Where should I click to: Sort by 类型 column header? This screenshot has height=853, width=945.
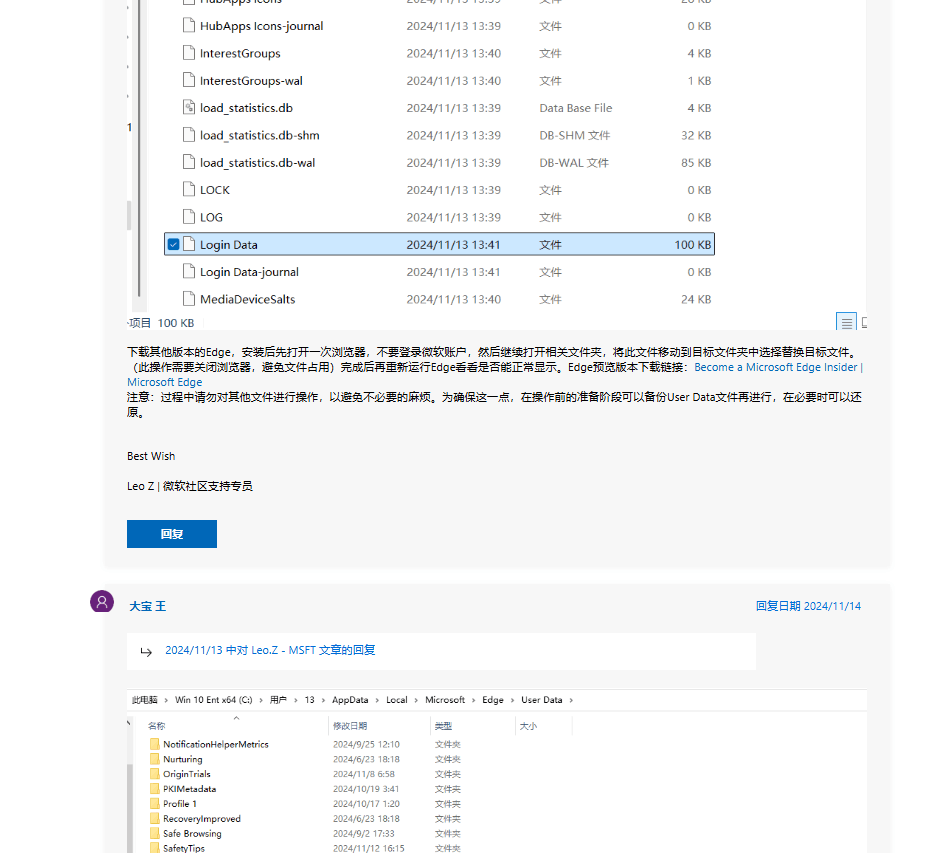444,726
